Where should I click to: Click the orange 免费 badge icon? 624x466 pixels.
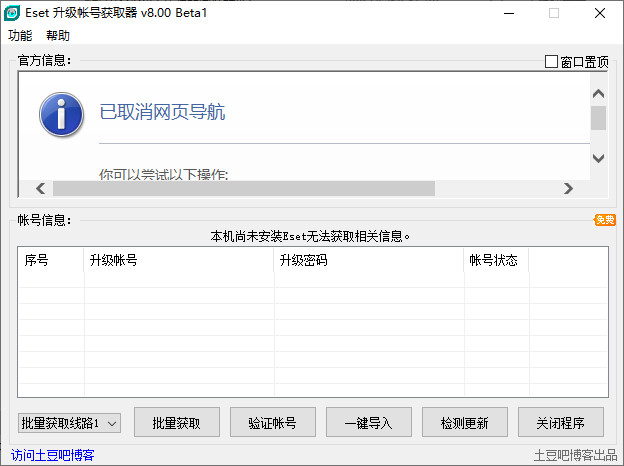click(605, 220)
